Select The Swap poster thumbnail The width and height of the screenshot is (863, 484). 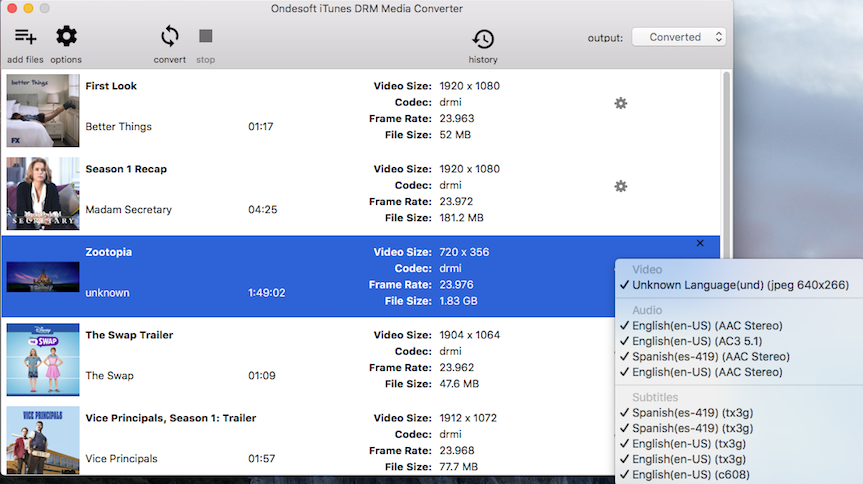click(43, 360)
